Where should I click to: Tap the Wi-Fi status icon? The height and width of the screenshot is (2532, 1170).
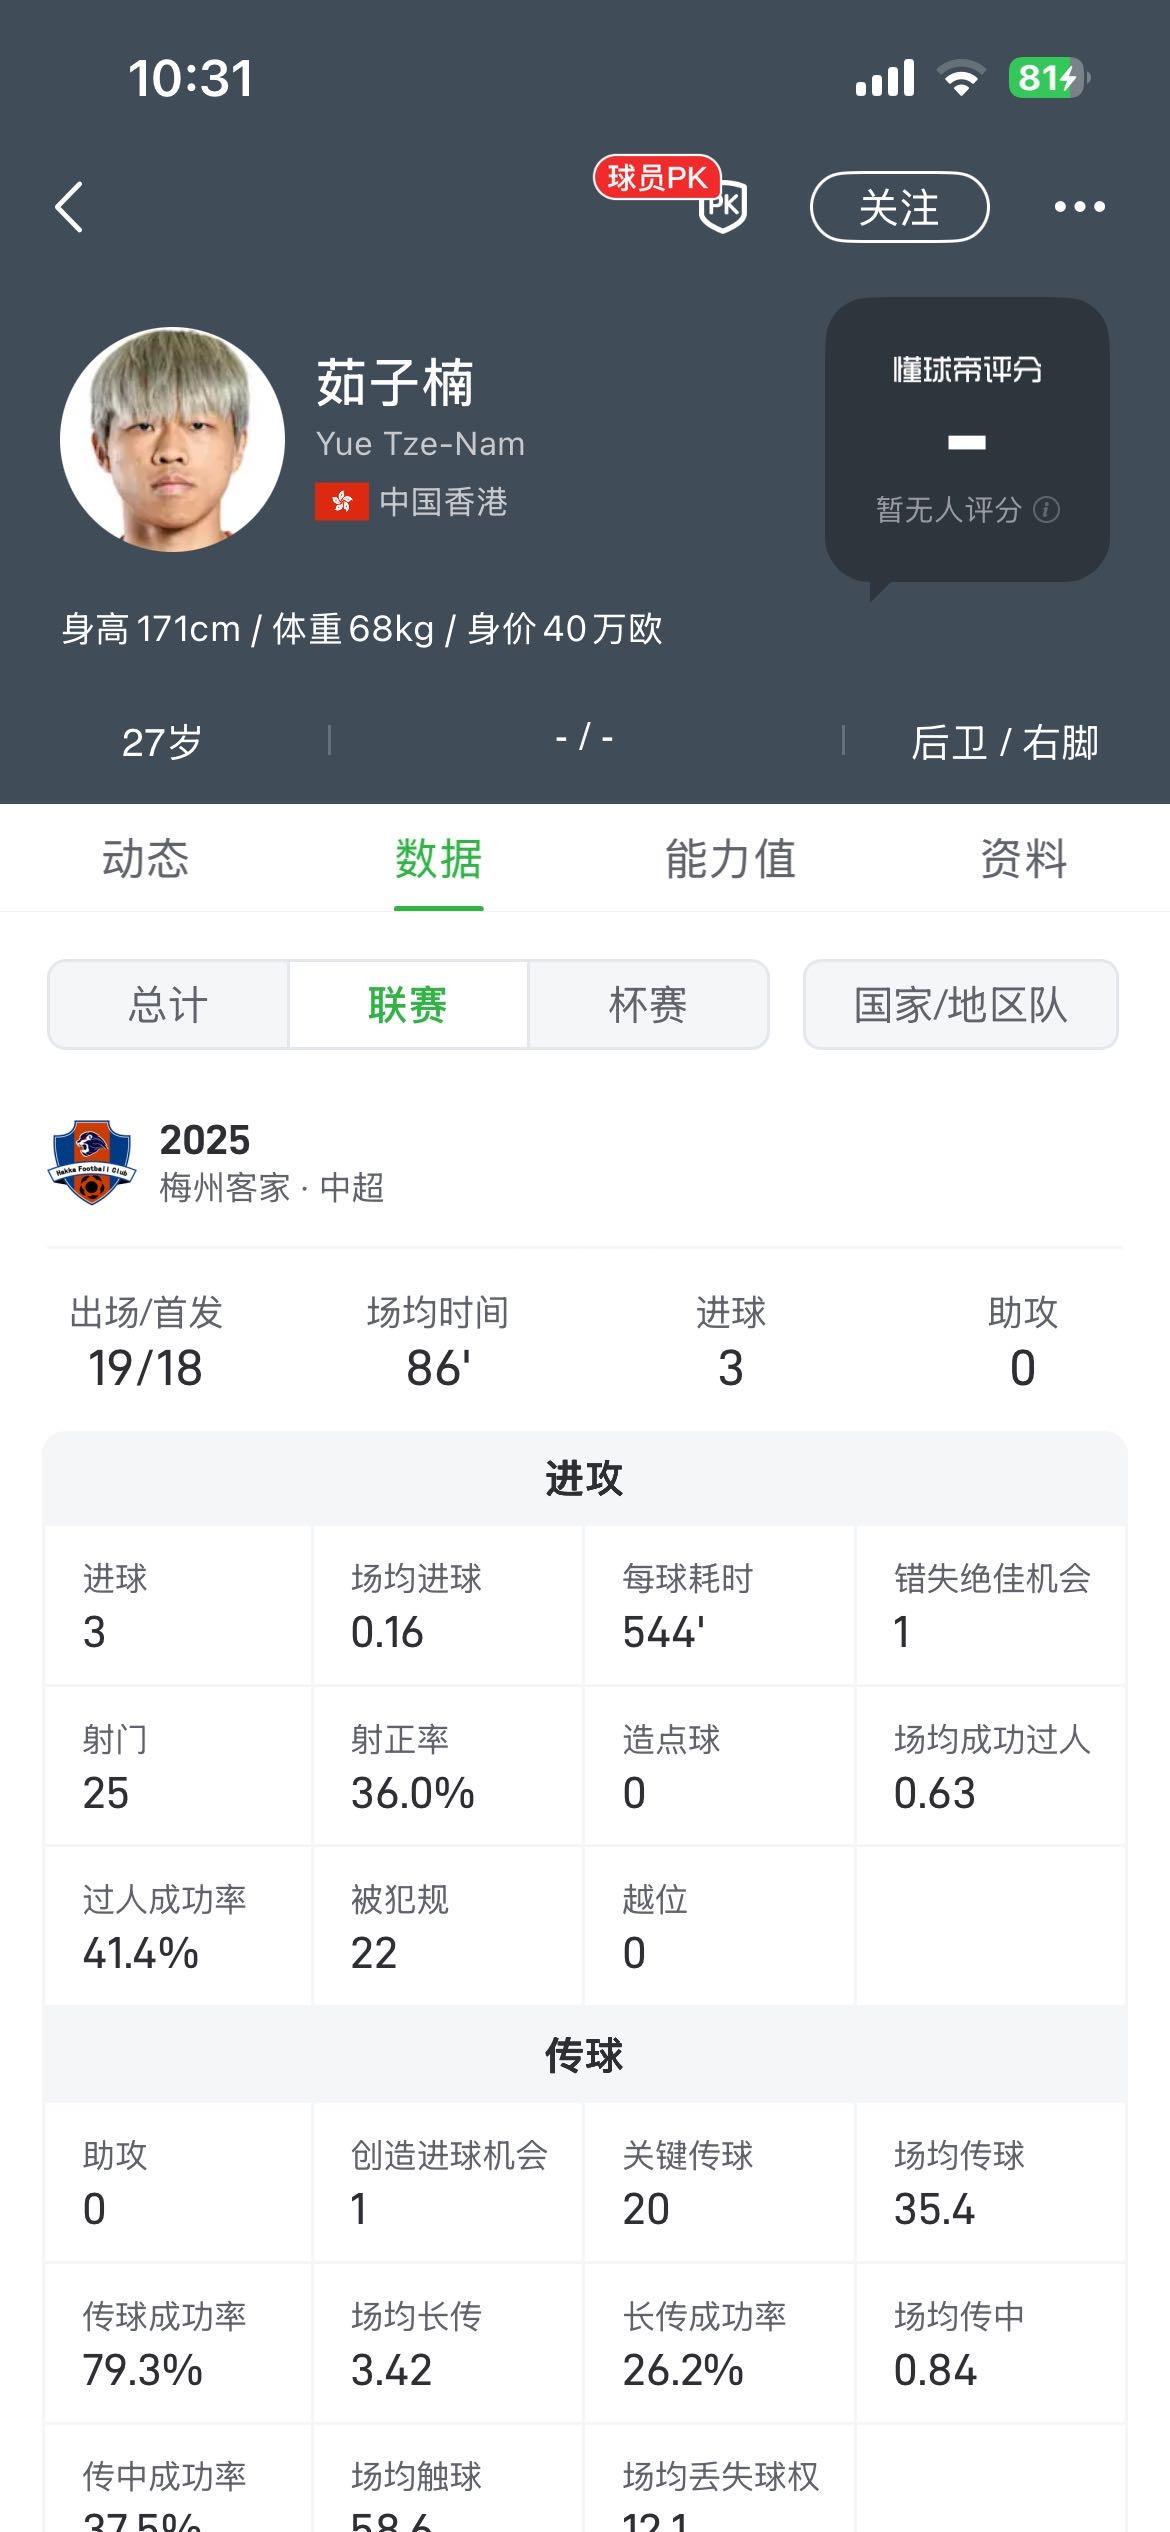click(x=961, y=78)
